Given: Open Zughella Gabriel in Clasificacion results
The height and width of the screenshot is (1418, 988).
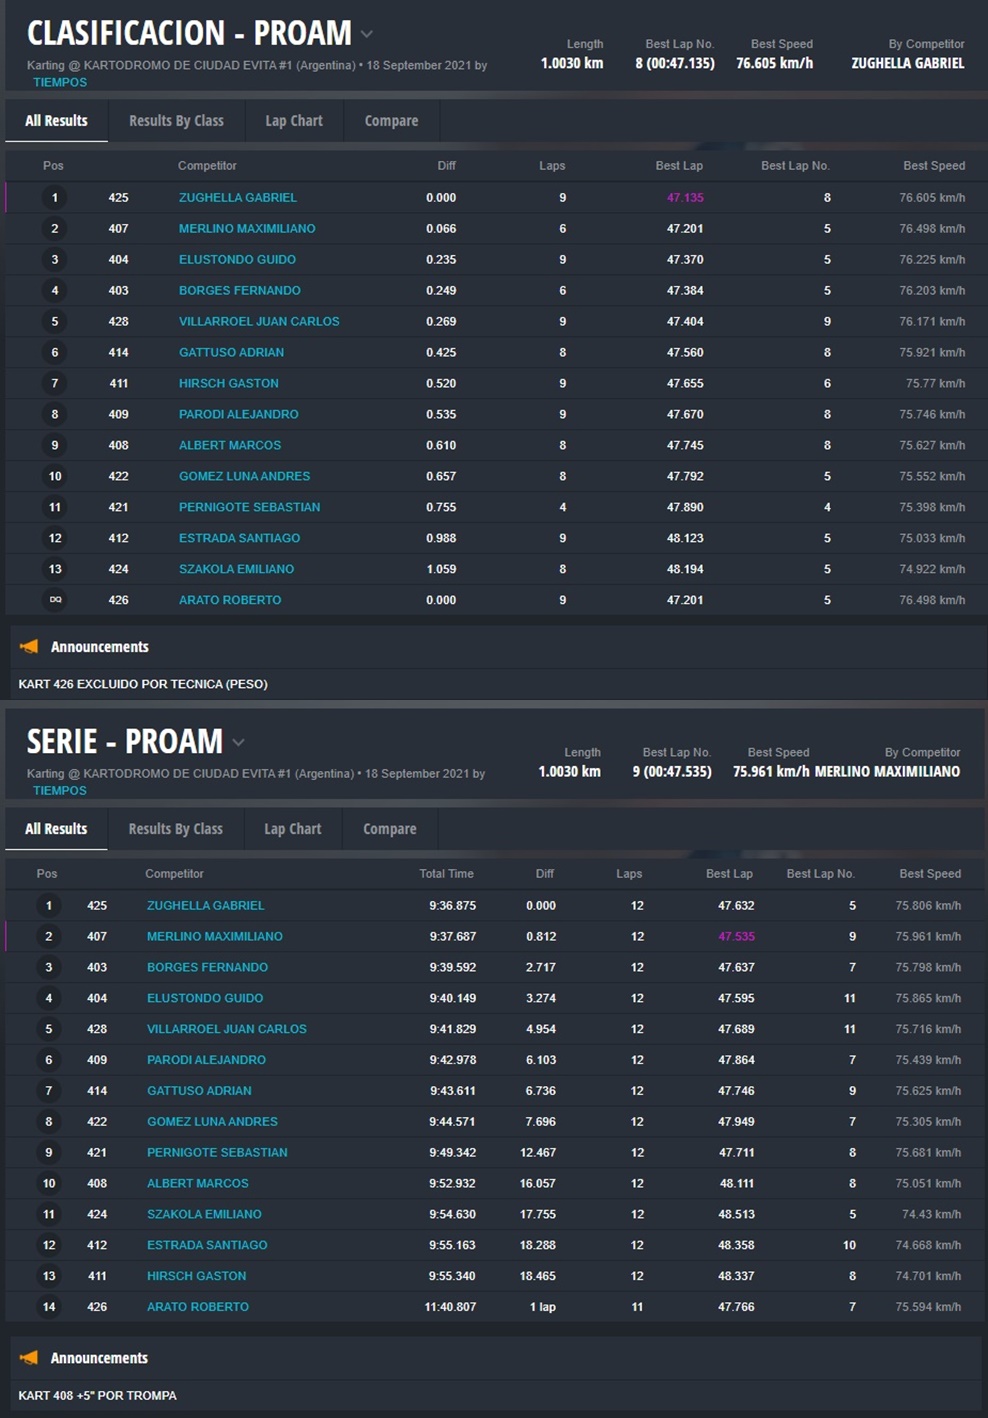Looking at the screenshot, I should (x=237, y=198).
